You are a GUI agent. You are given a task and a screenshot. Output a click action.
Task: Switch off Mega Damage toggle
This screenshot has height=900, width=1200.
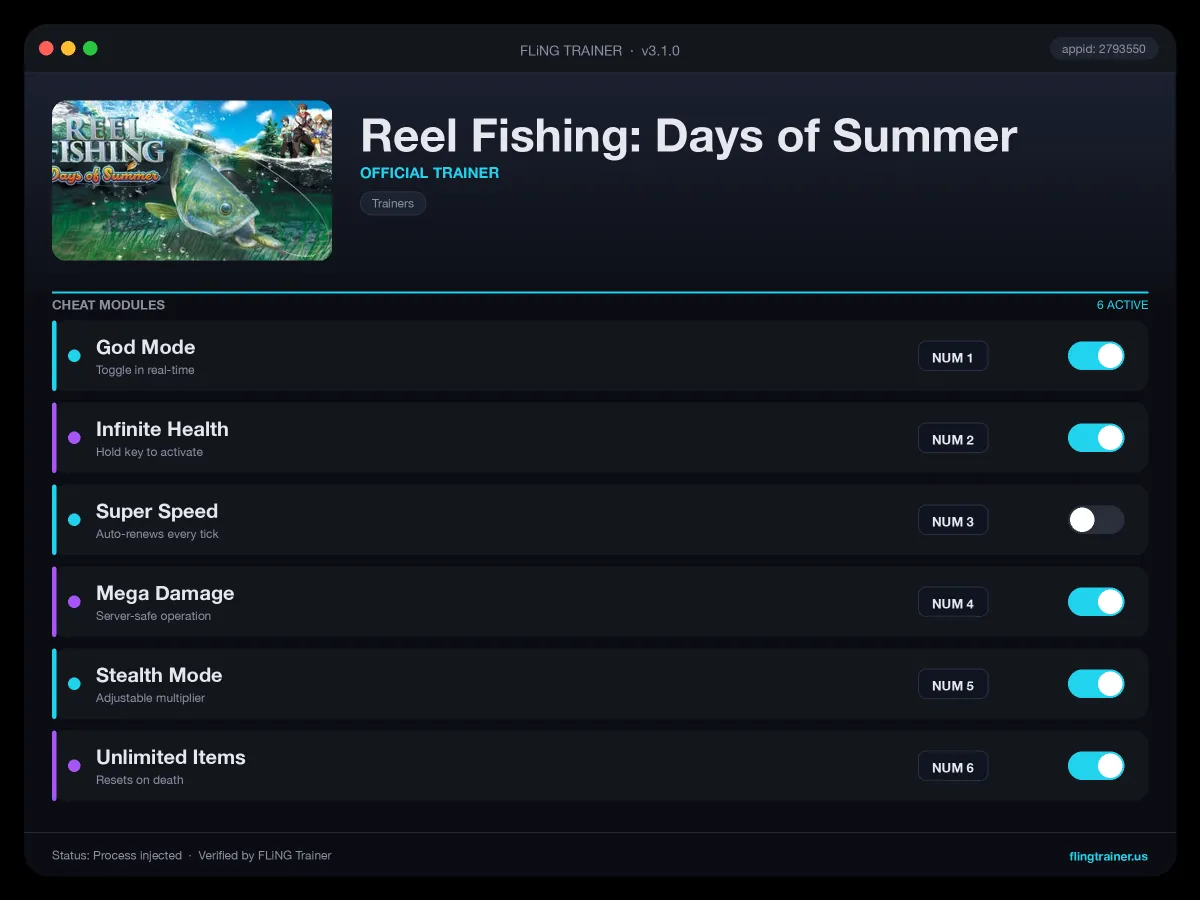coord(1096,602)
